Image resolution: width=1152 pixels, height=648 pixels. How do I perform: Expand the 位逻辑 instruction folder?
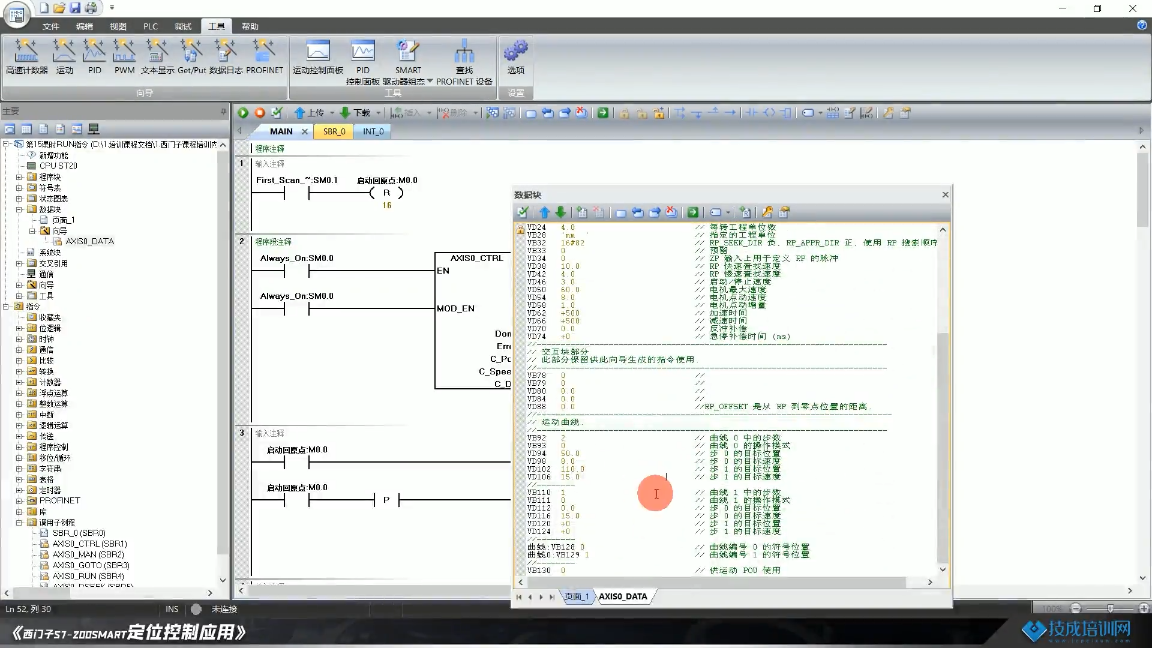pos(19,328)
